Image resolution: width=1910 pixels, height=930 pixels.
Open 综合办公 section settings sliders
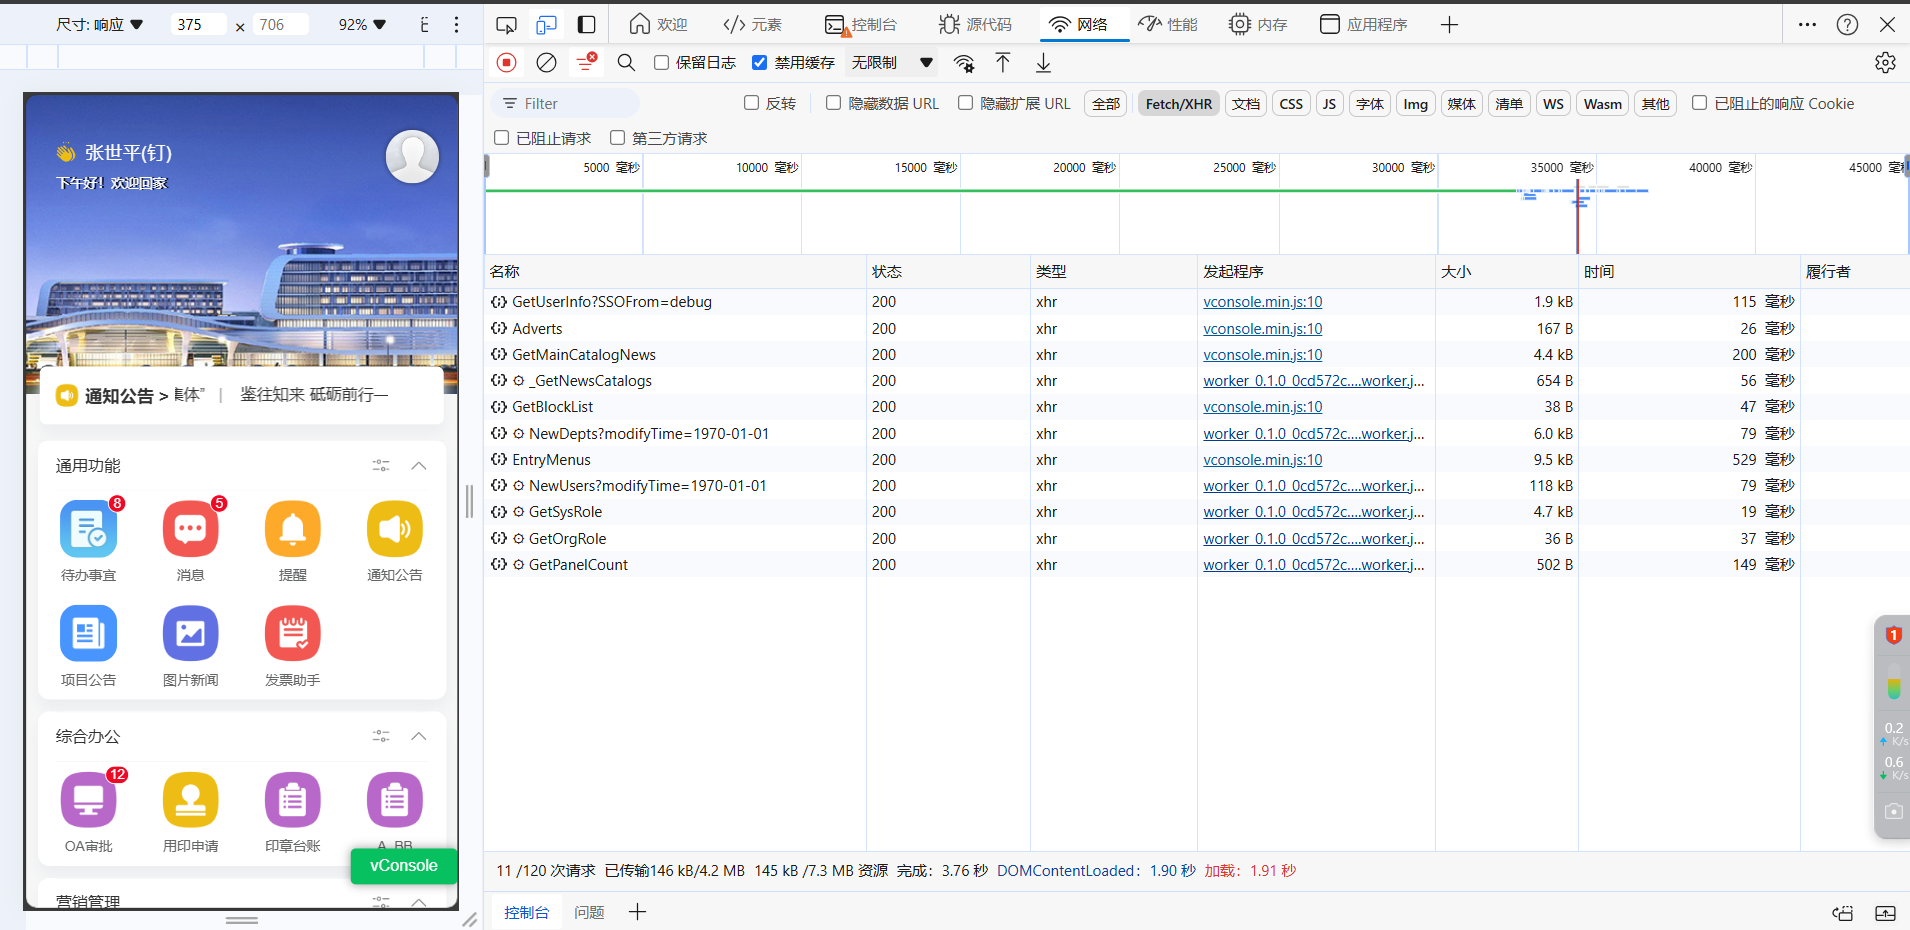pos(381,737)
